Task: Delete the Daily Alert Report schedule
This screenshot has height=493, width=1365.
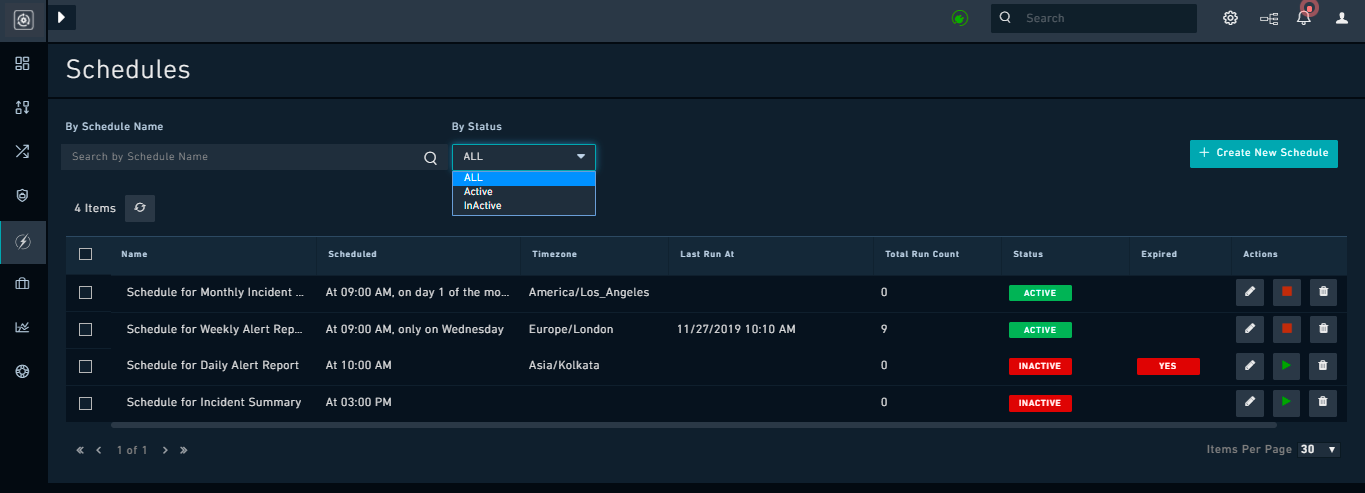Action: tap(1324, 365)
